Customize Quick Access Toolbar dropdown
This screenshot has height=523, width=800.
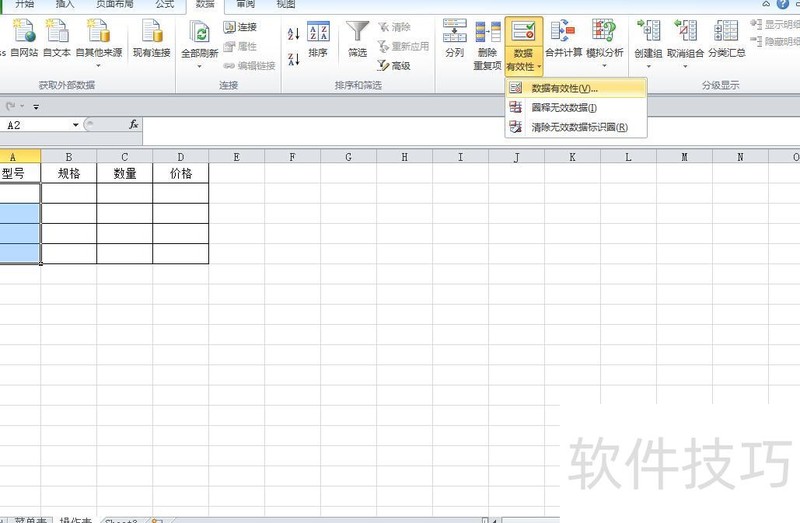36,107
